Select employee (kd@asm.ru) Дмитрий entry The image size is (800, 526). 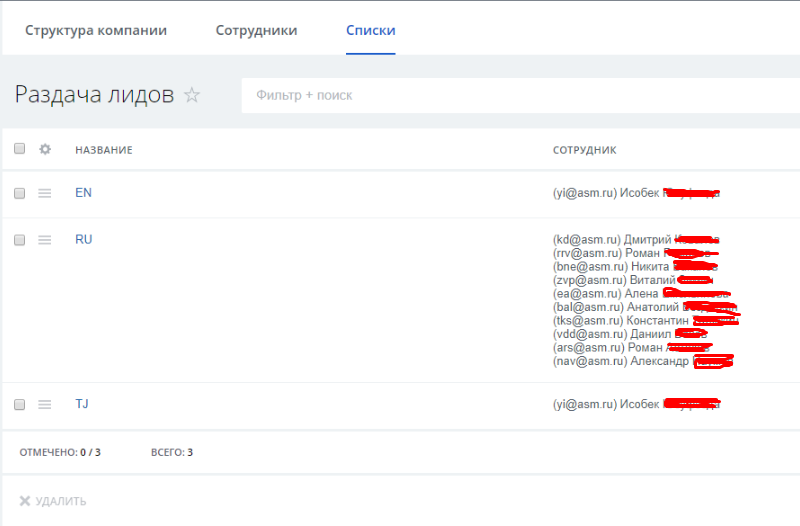pos(636,239)
